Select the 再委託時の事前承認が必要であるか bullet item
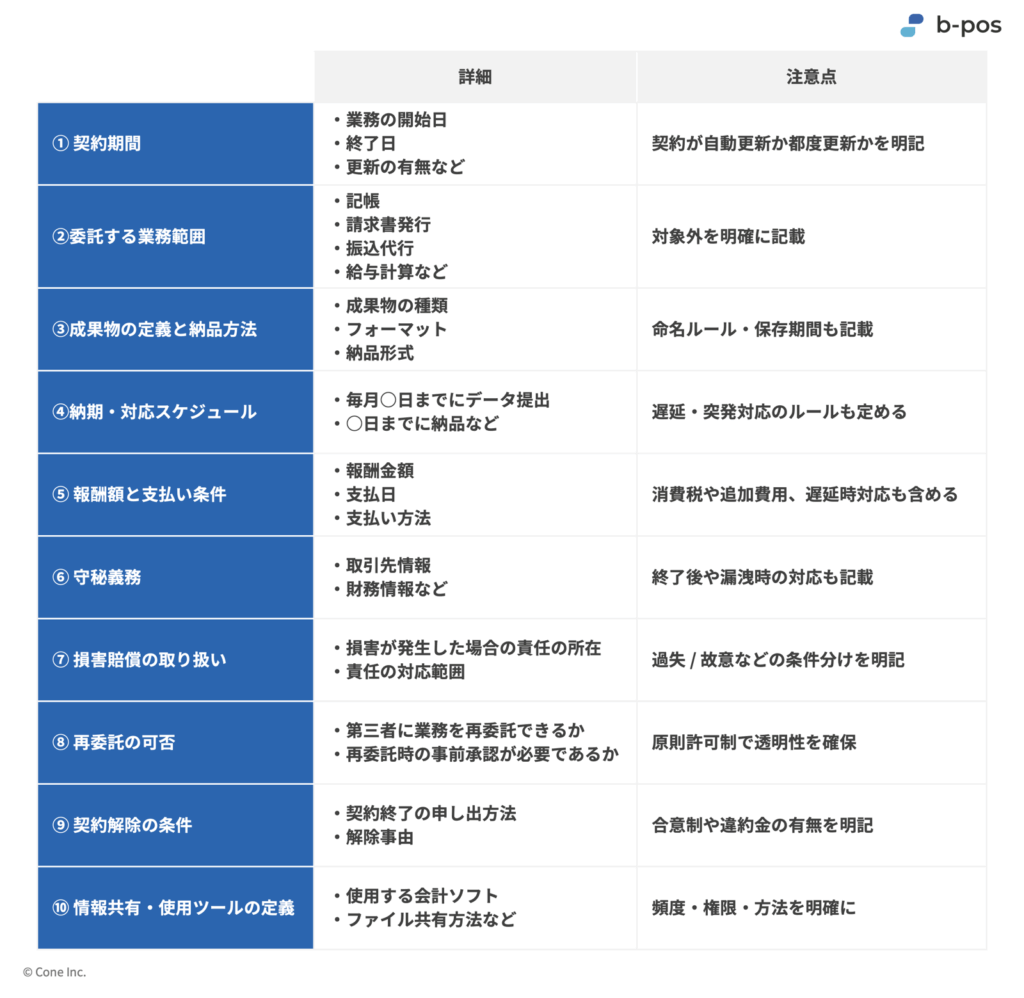 click(x=475, y=754)
